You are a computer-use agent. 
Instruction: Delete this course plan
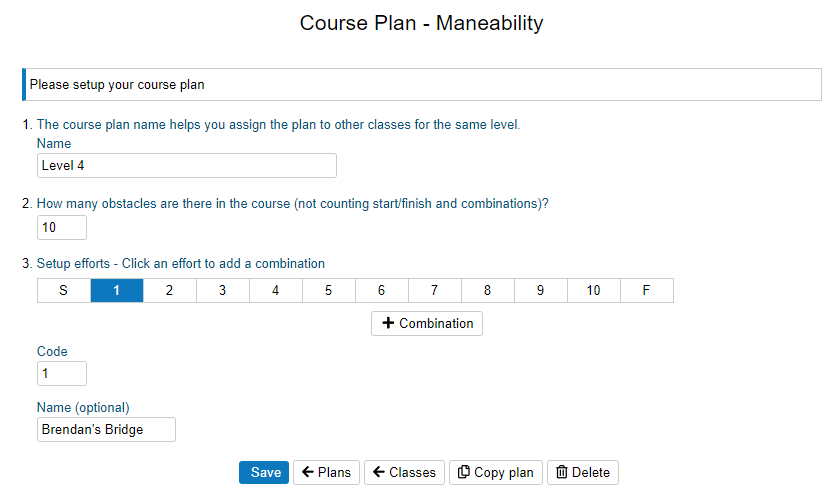coord(582,472)
